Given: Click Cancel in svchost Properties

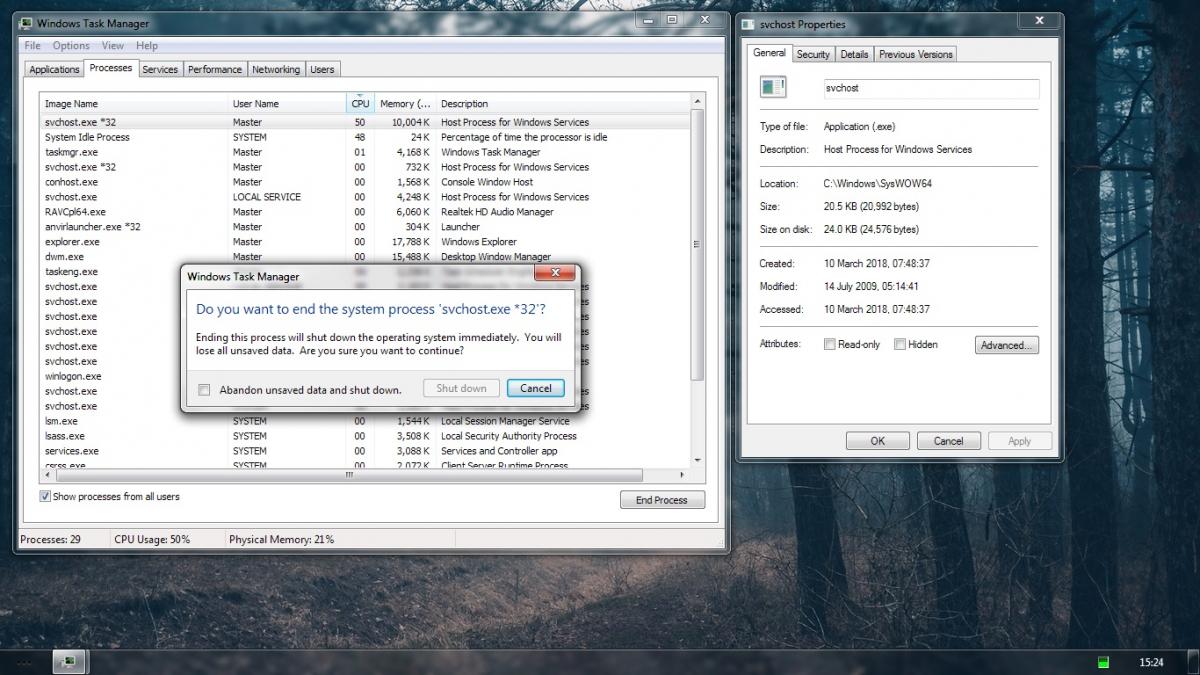Looking at the screenshot, I should click(x=948, y=441).
